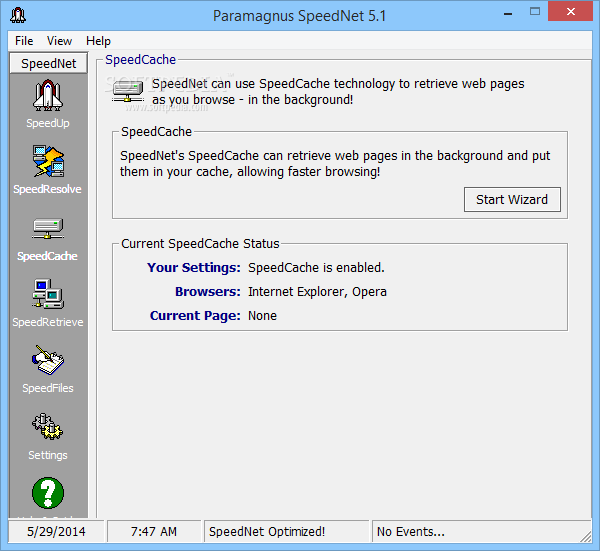The width and height of the screenshot is (600, 551).
Task: Close the Paramagnus SpeedNet window
Action: tap(571, 11)
